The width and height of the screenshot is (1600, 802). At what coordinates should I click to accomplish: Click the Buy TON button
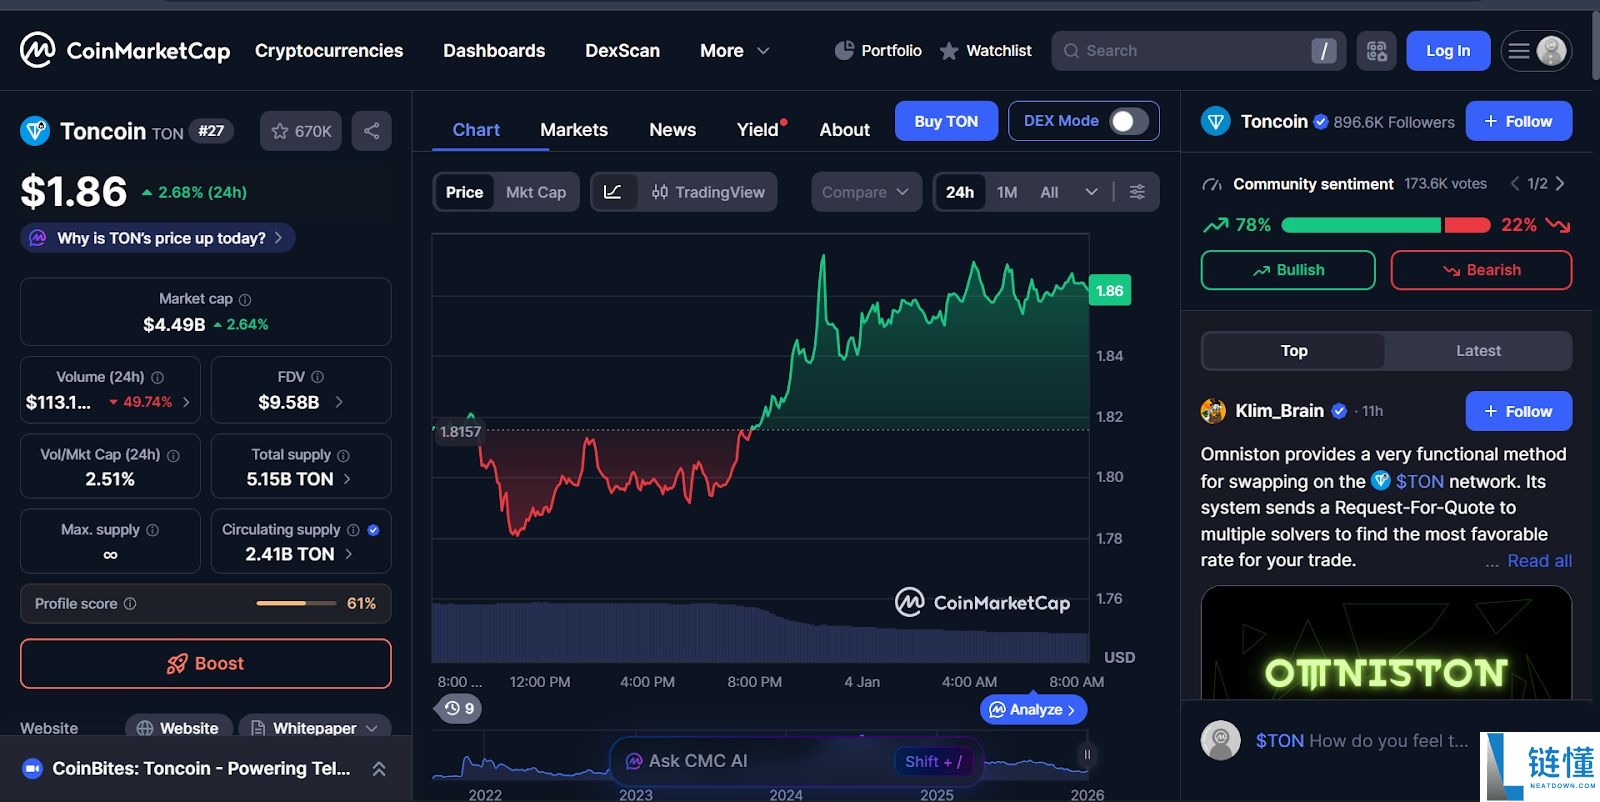coord(946,121)
